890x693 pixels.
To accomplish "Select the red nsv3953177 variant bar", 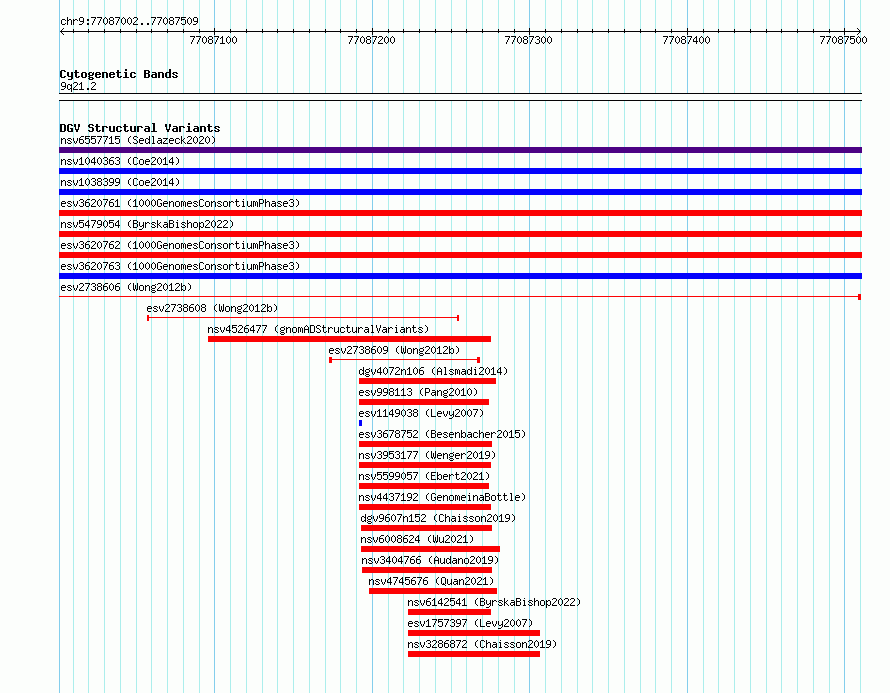I will point(425,465).
